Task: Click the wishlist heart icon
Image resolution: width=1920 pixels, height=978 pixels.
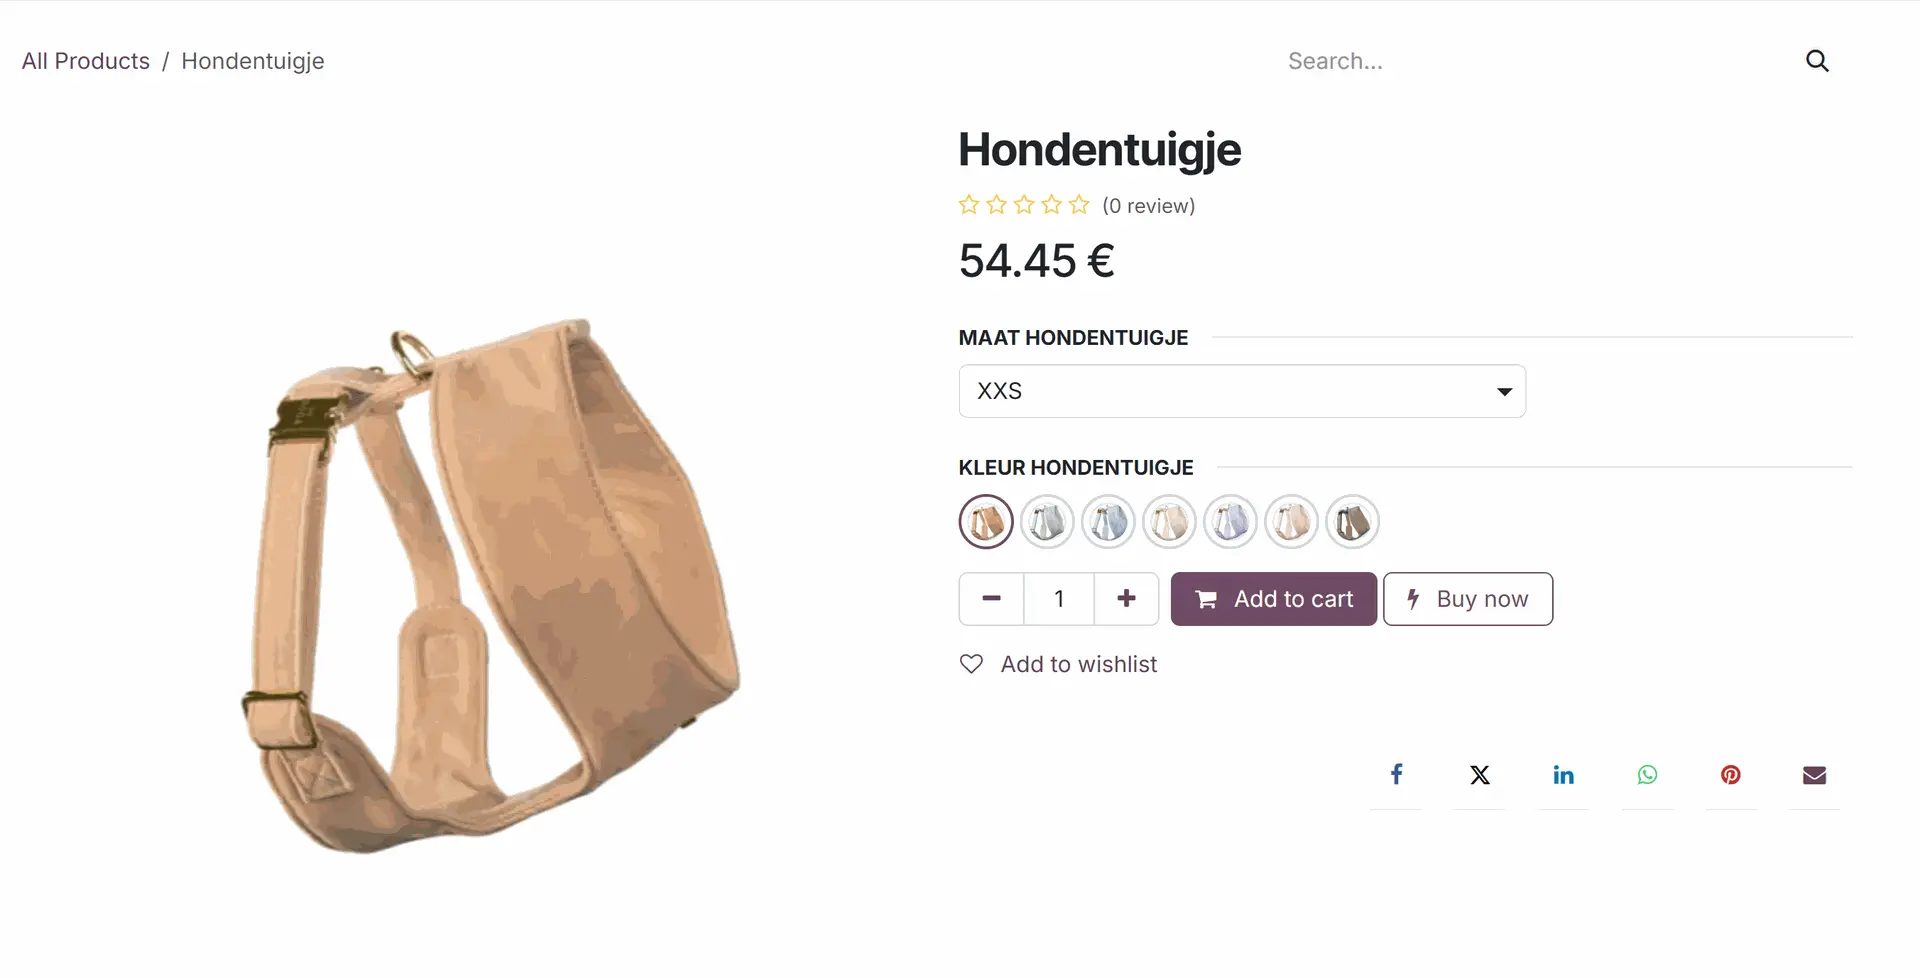Action: point(971,664)
